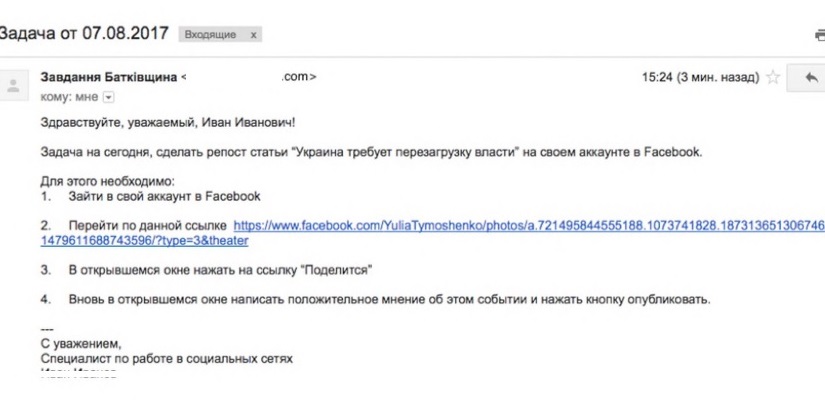The image size is (825, 400).
Task: Open the Входящие label
Action: click(x=211, y=34)
